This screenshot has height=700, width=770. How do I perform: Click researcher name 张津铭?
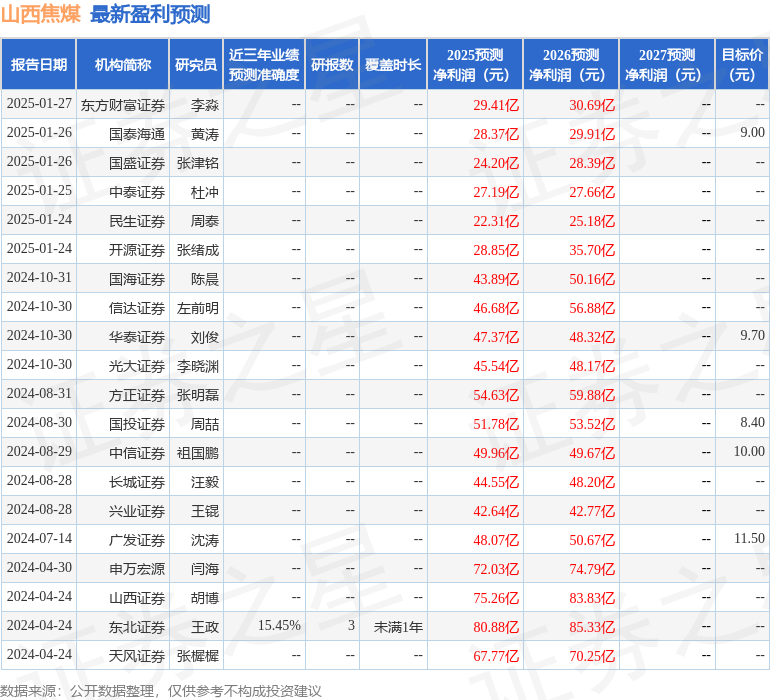pos(198,163)
